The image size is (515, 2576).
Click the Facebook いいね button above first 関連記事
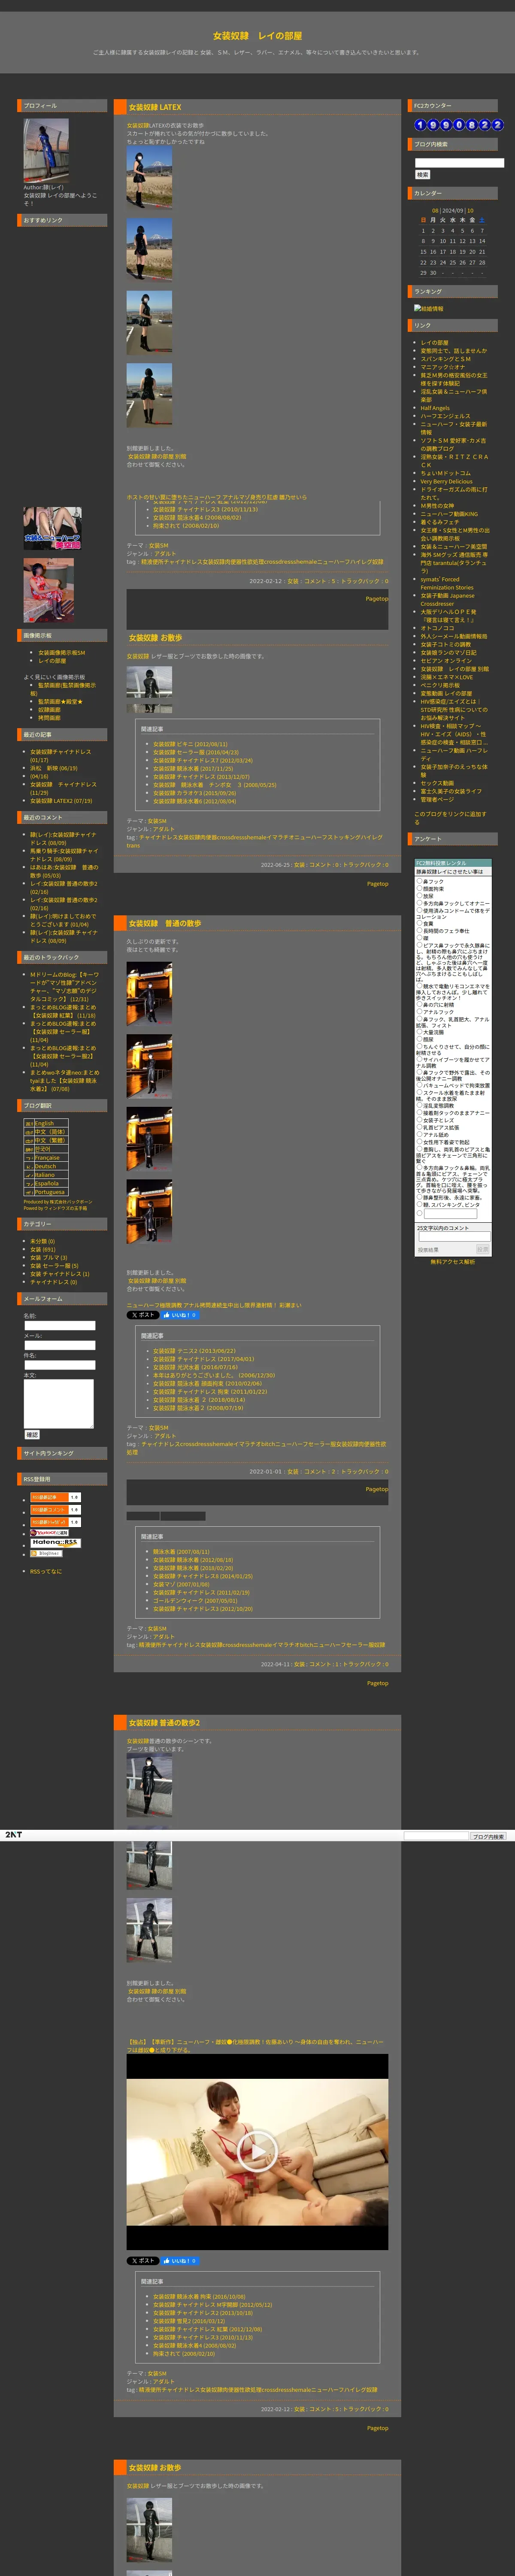coord(180,1315)
